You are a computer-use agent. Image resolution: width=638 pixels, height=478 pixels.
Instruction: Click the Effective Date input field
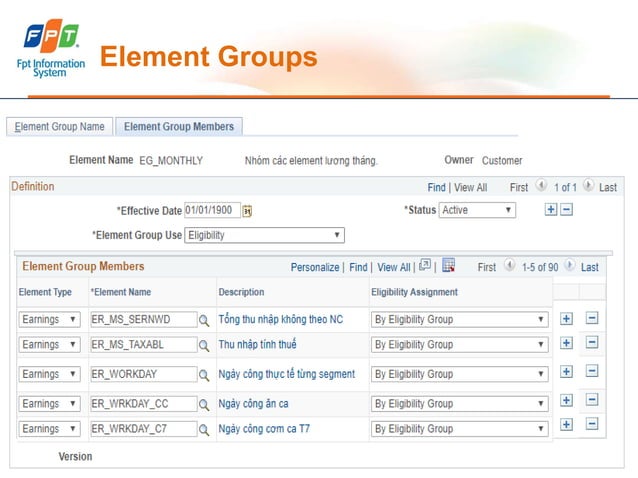(x=211, y=211)
